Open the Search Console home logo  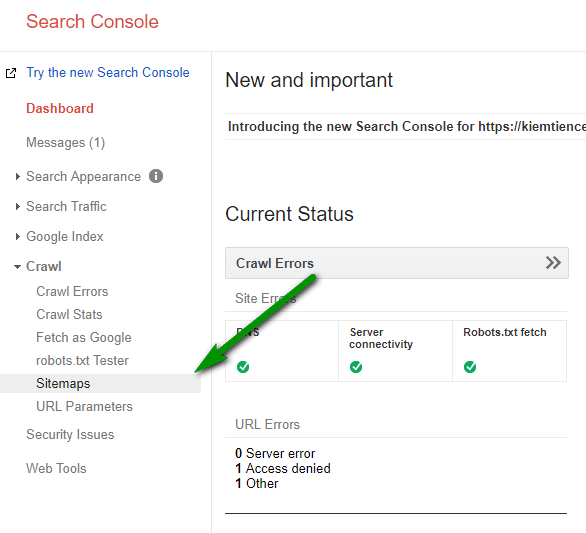click(x=92, y=22)
